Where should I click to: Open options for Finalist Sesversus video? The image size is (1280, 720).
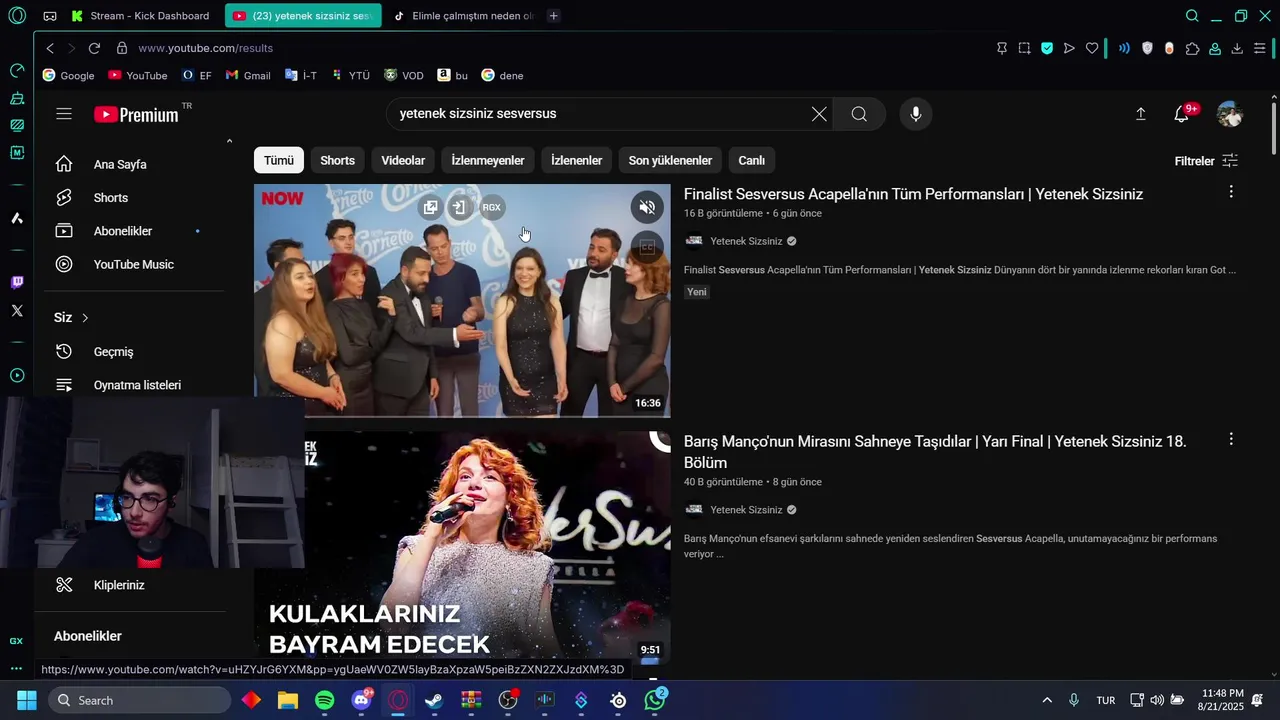(x=1231, y=191)
